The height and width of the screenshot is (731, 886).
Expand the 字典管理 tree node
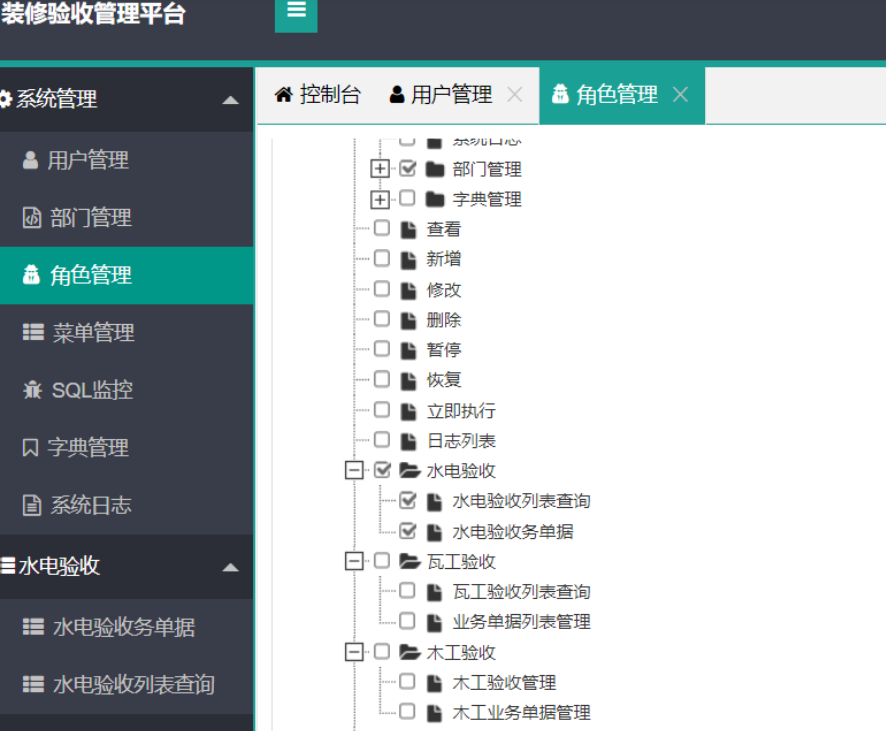(380, 199)
